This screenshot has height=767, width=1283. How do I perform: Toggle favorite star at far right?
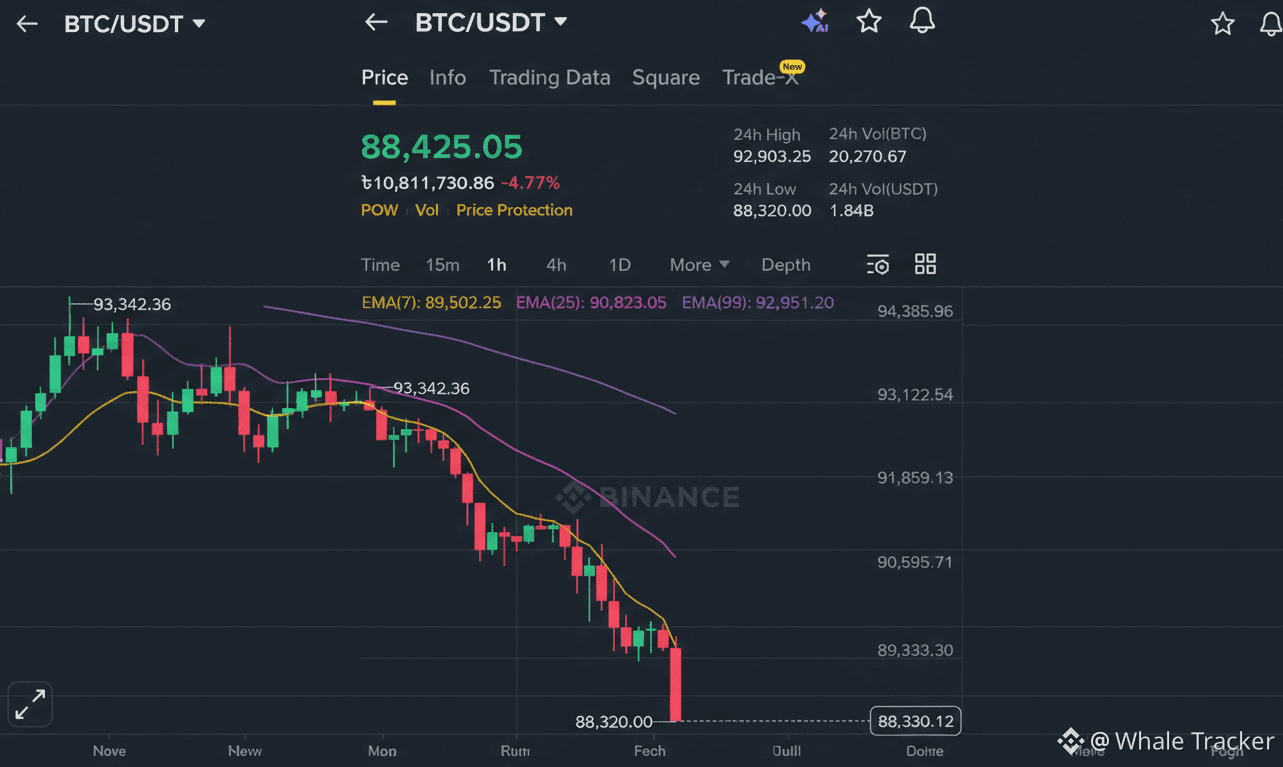[x=1222, y=23]
